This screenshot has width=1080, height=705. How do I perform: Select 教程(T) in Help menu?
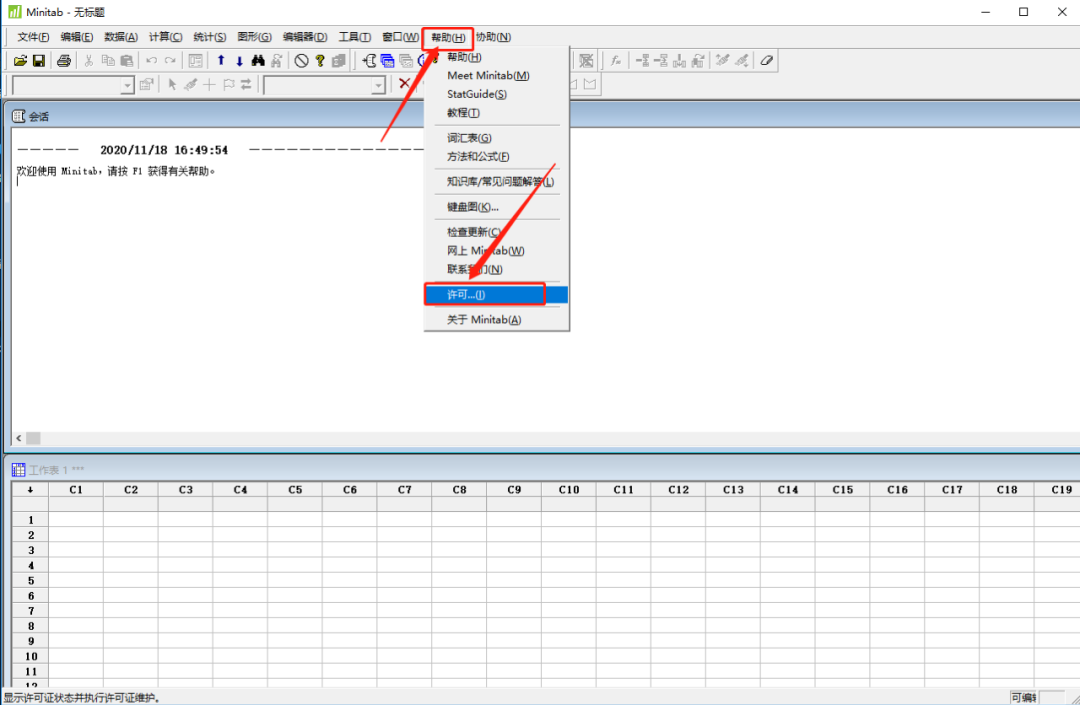click(497, 113)
